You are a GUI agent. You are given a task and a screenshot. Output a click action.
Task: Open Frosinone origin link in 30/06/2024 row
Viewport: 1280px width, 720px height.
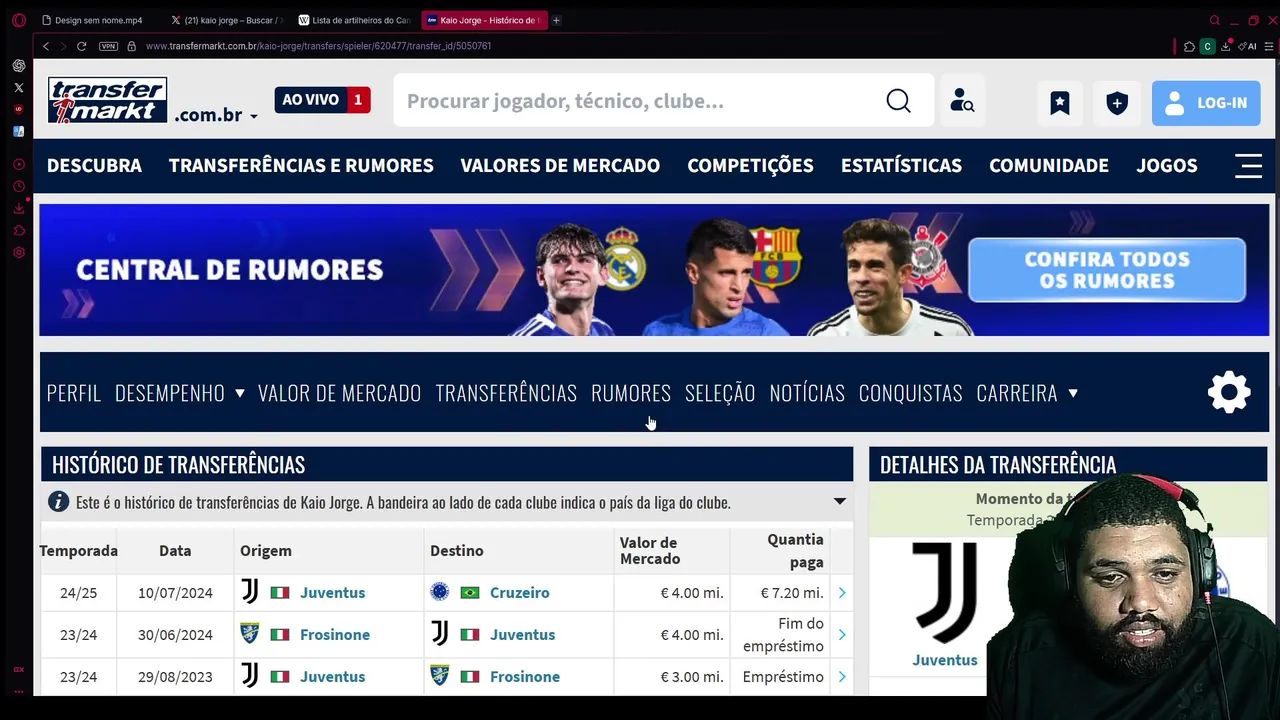(335, 635)
